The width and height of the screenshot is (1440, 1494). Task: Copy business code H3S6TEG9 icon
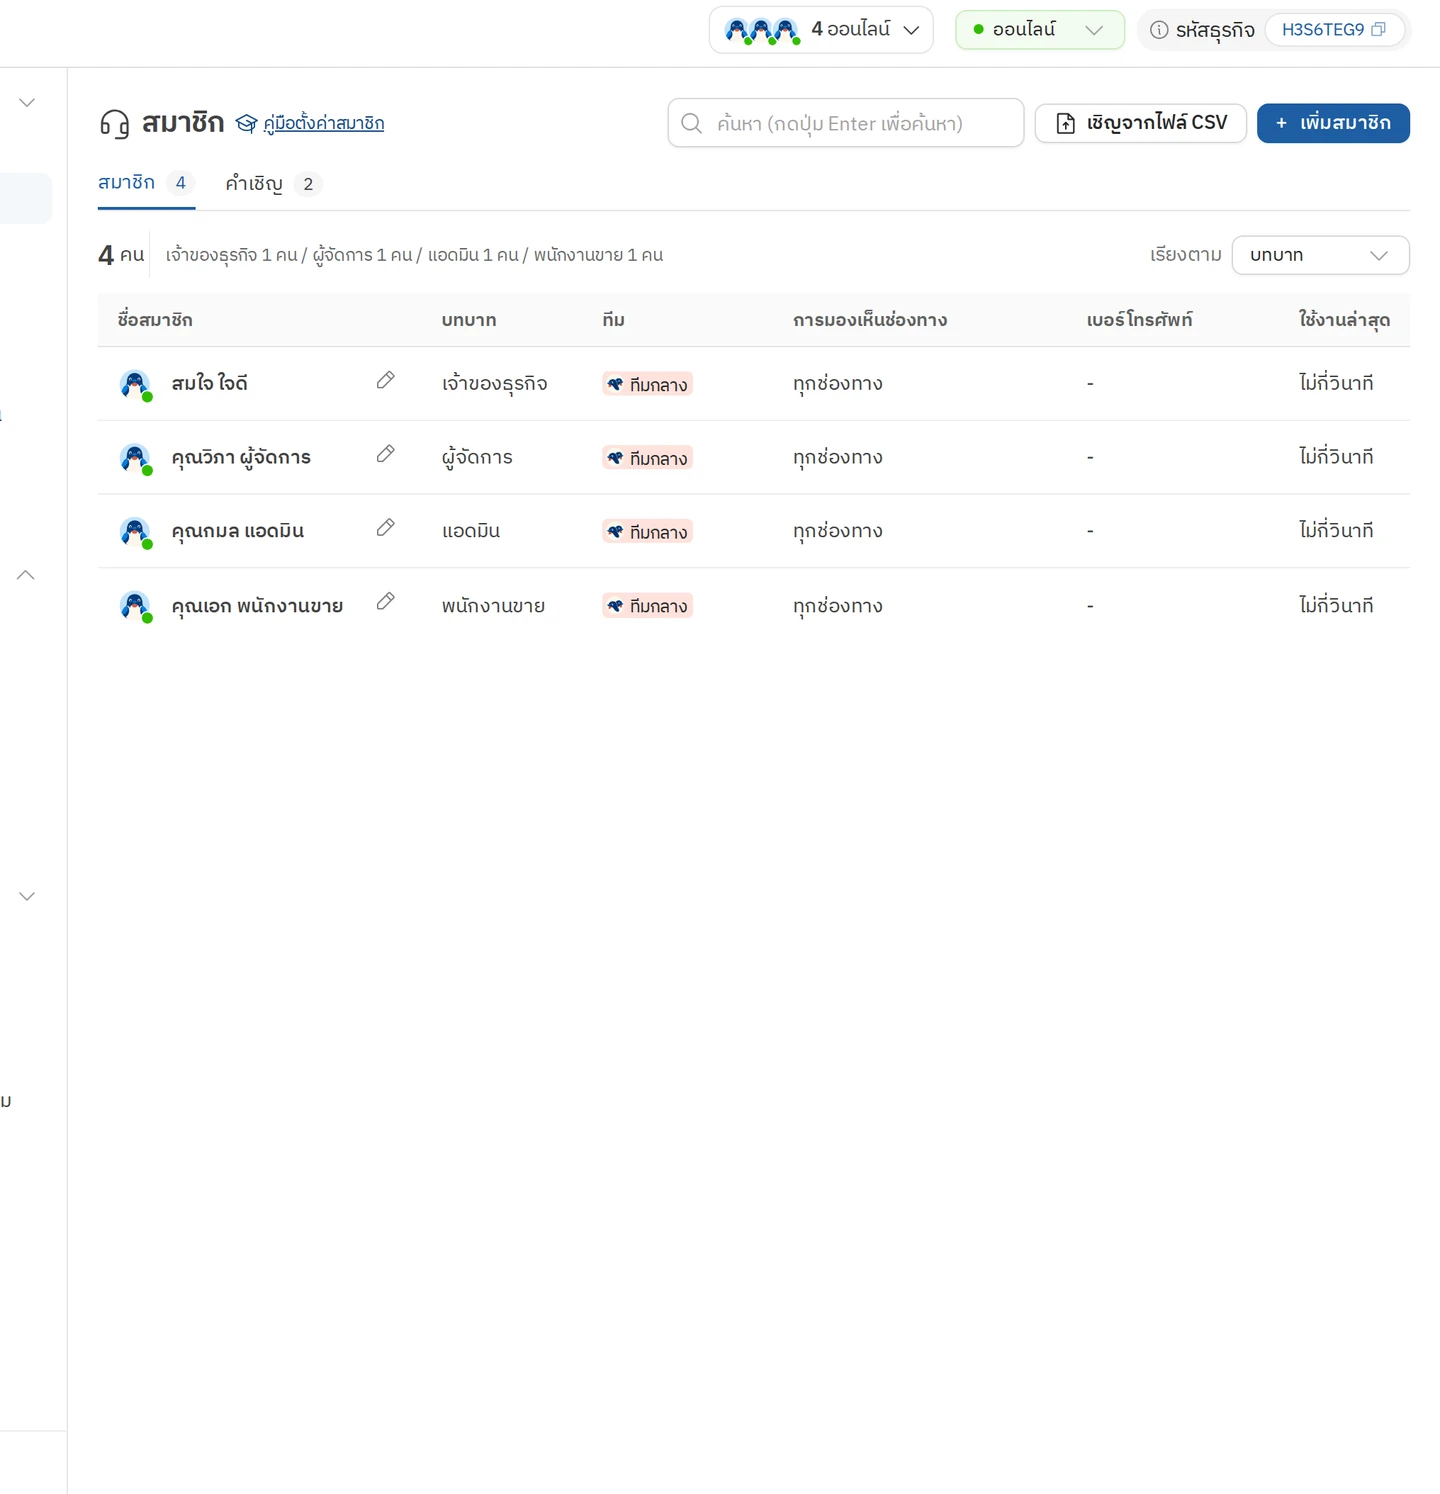click(1378, 29)
